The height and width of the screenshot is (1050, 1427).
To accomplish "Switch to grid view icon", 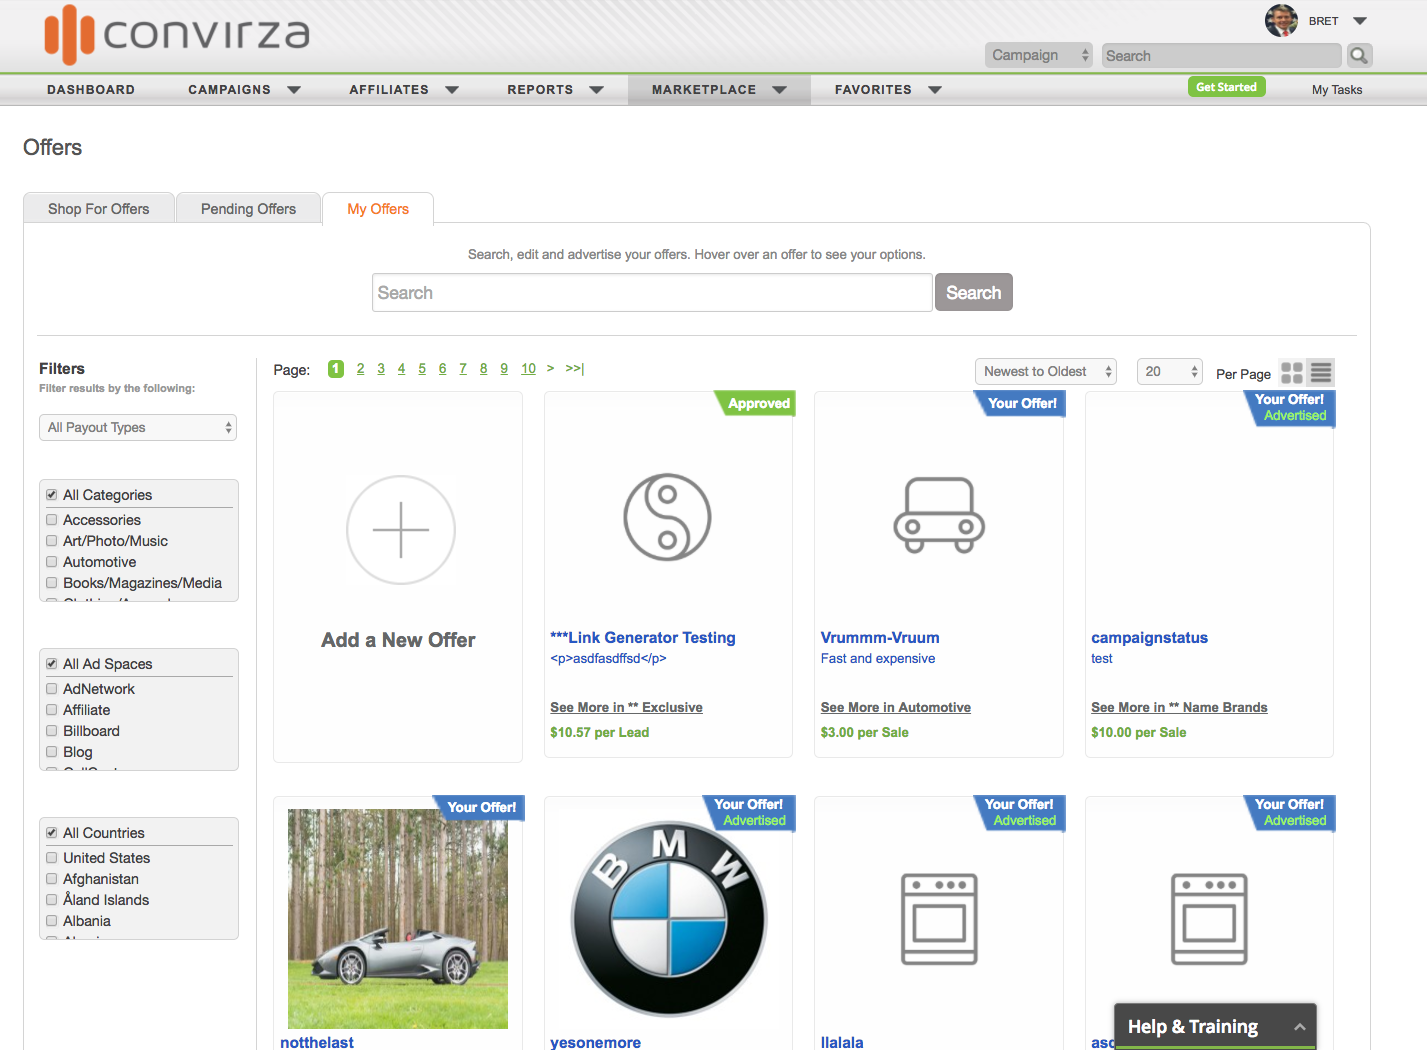I will [1292, 373].
